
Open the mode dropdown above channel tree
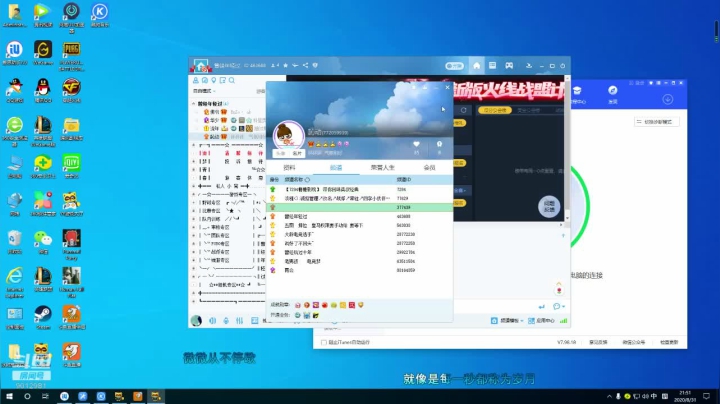point(204,91)
